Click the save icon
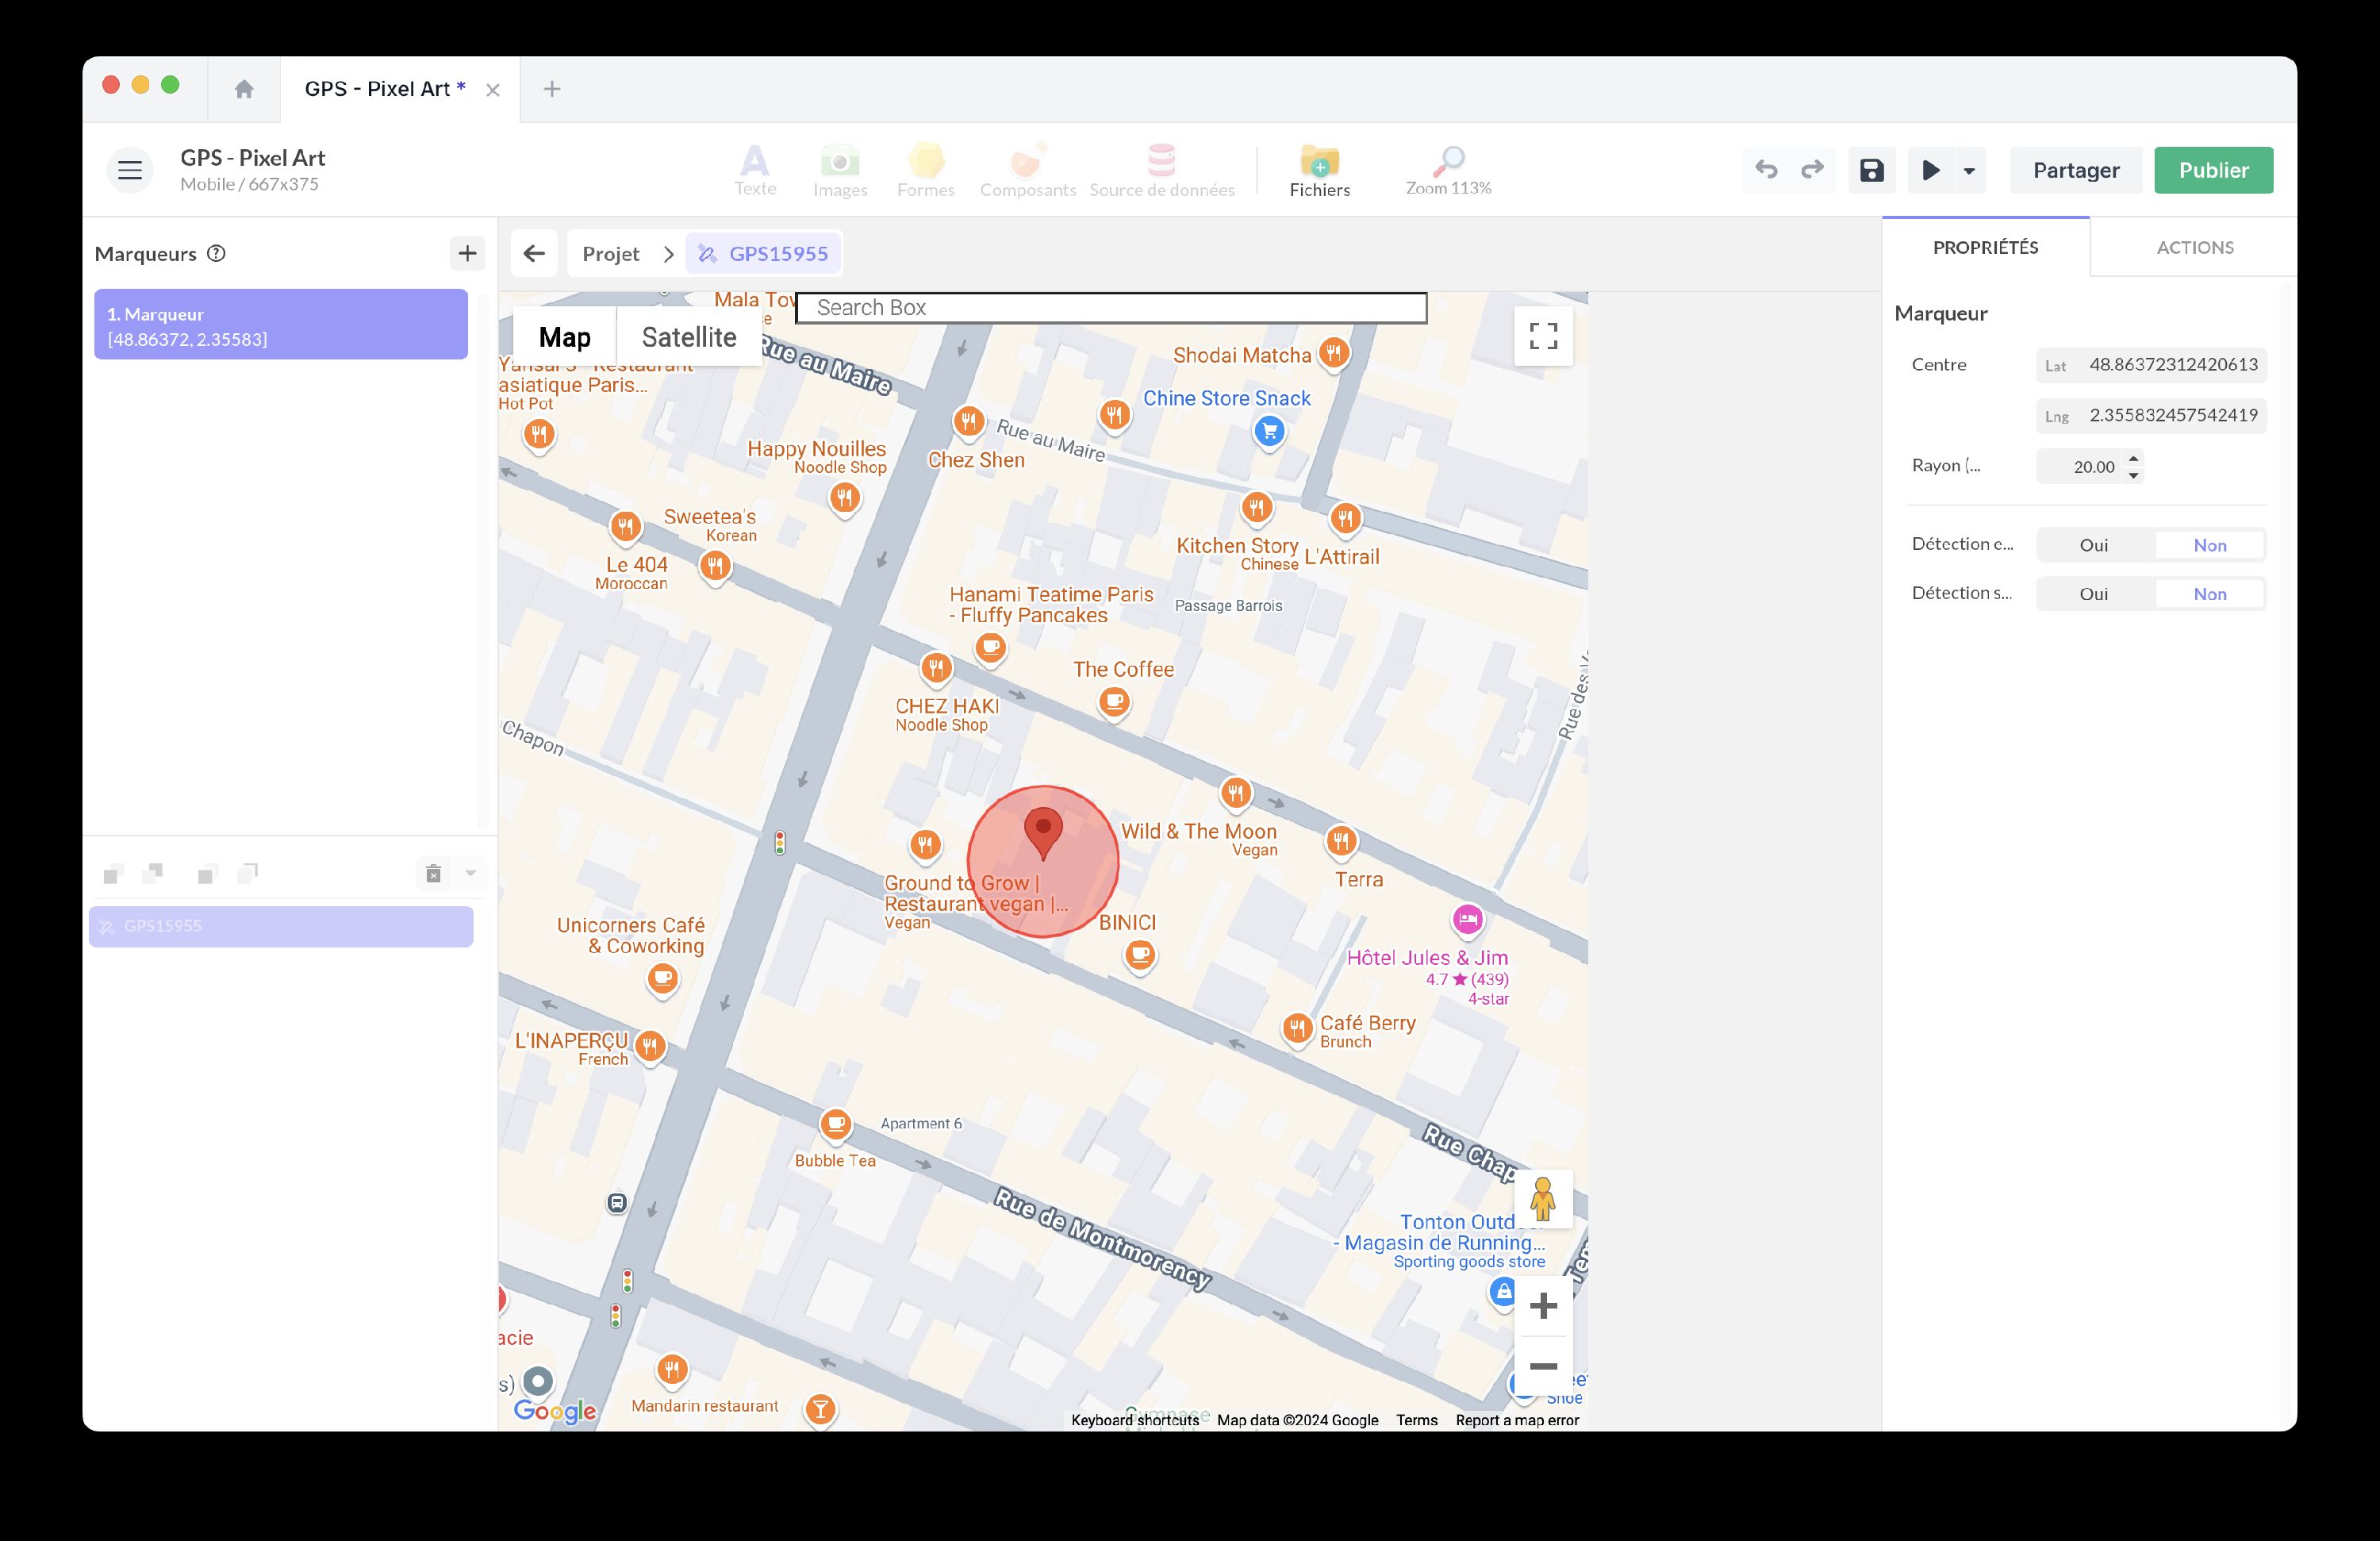2380x1541 pixels. tap(1871, 169)
